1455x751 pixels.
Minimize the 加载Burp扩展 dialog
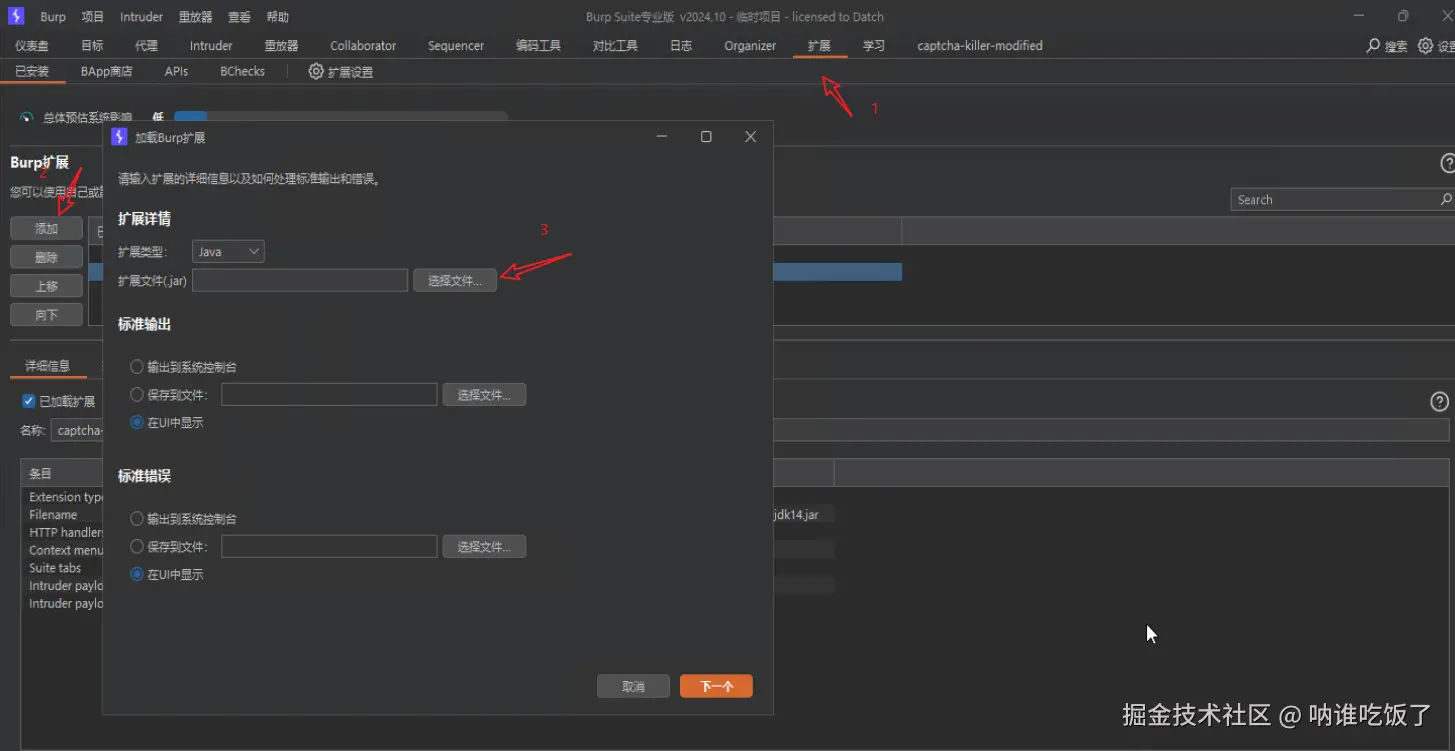[662, 137]
